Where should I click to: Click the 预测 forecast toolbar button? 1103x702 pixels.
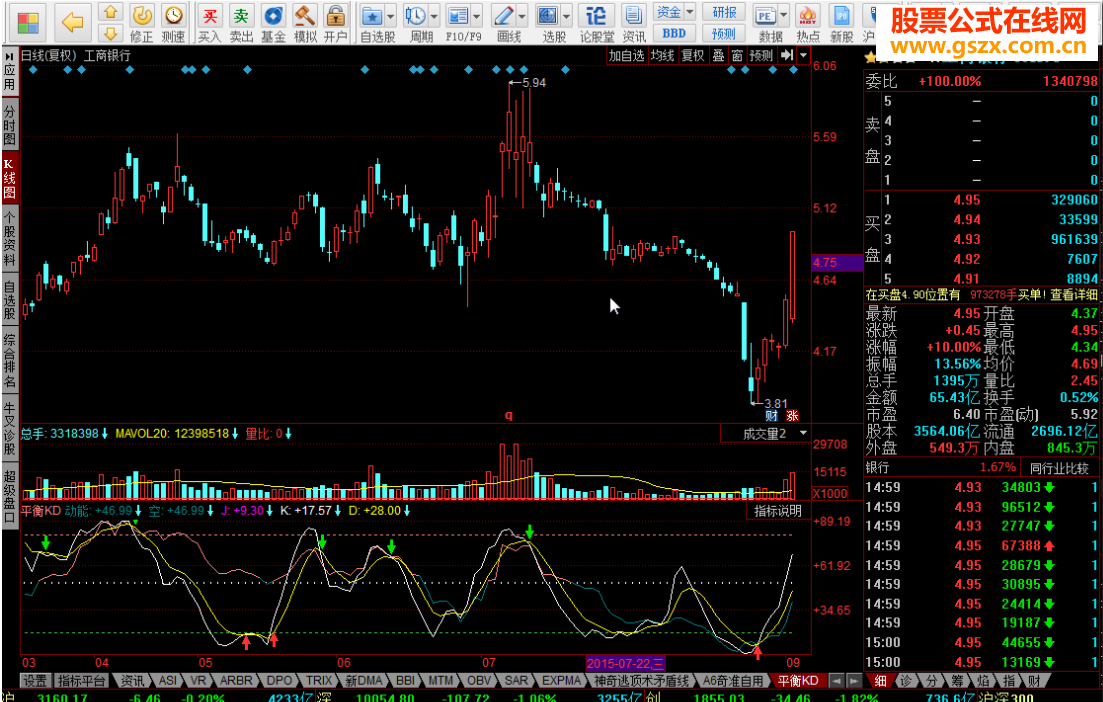click(x=724, y=33)
